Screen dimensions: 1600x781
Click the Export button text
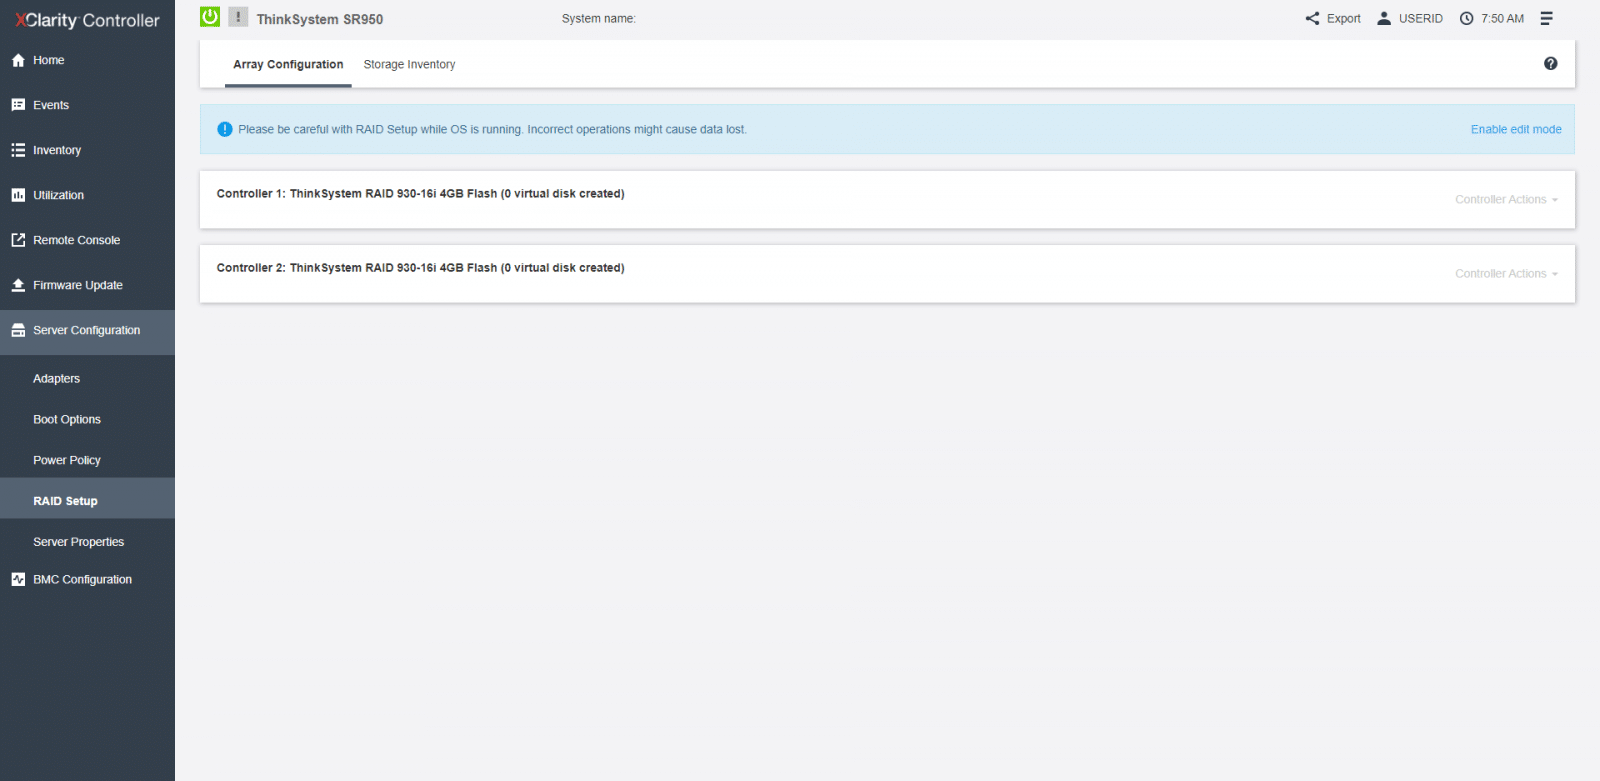pyautogui.click(x=1343, y=18)
